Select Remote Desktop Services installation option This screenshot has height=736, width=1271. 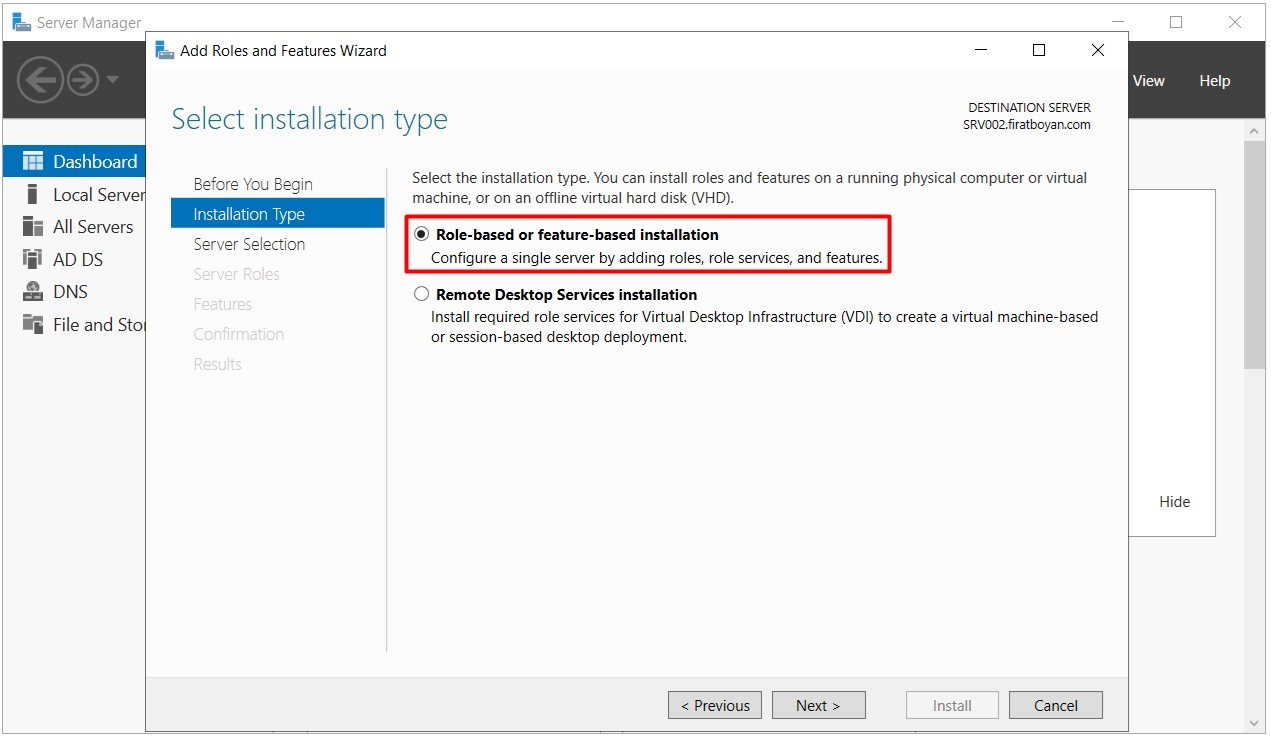tap(422, 295)
